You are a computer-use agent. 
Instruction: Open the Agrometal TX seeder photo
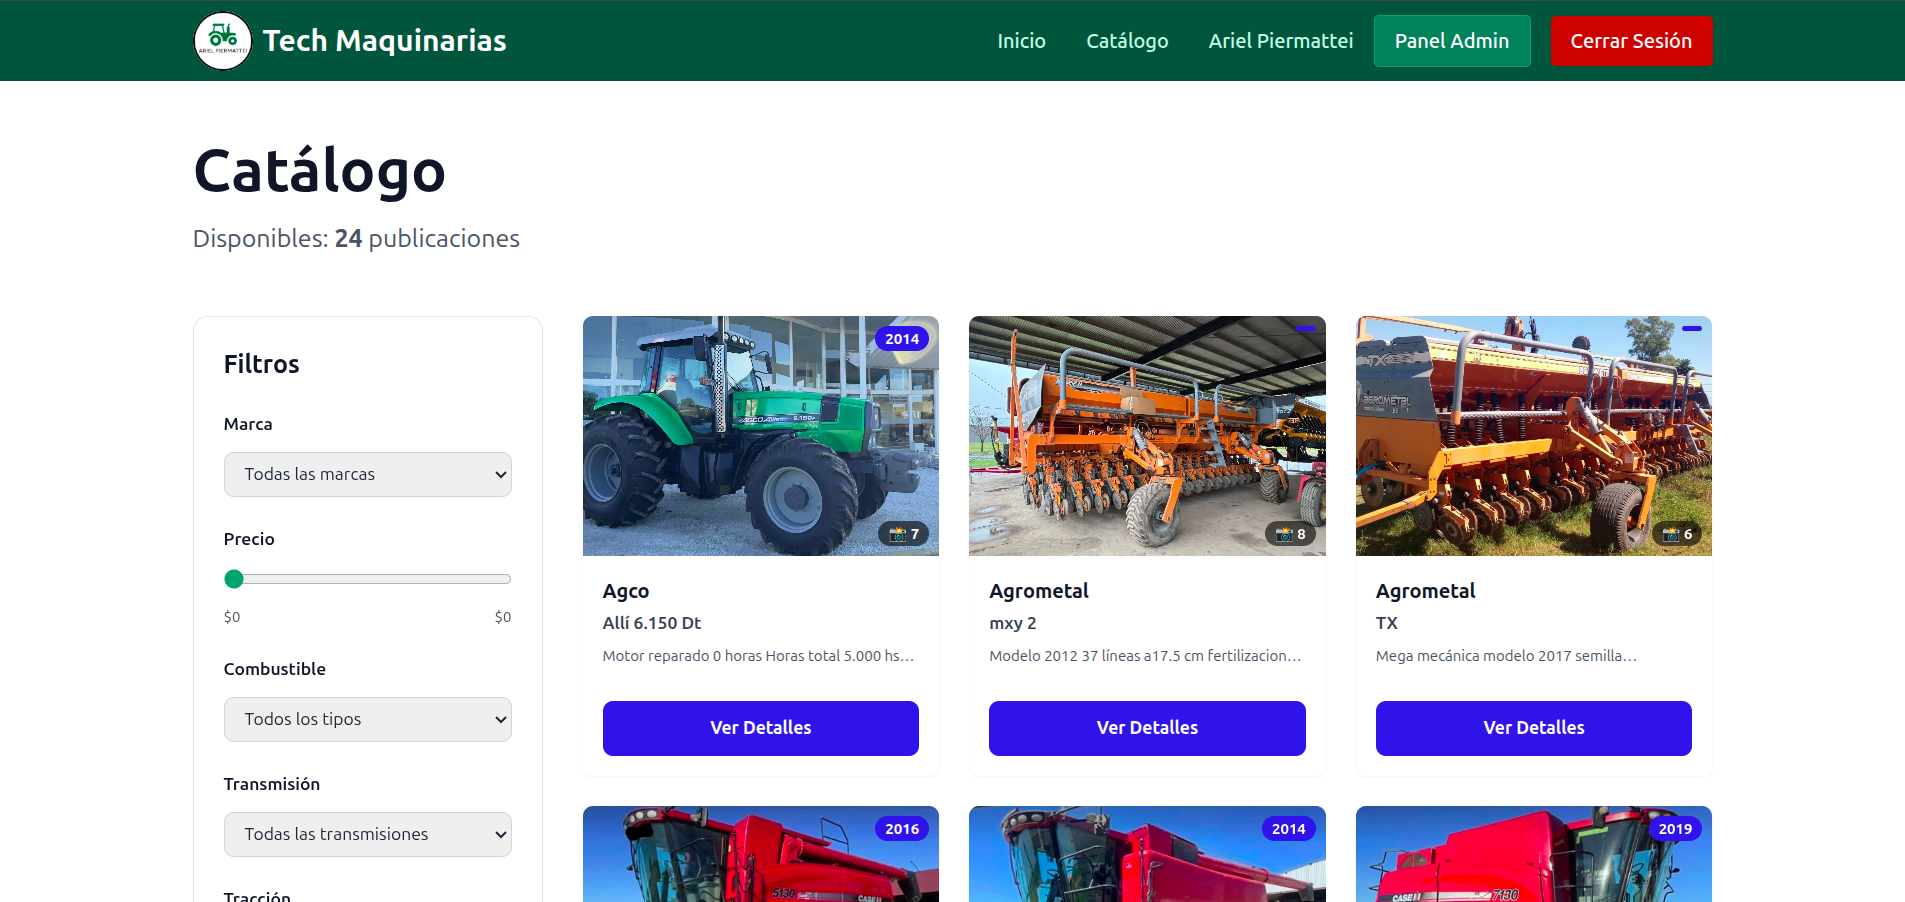(1534, 436)
